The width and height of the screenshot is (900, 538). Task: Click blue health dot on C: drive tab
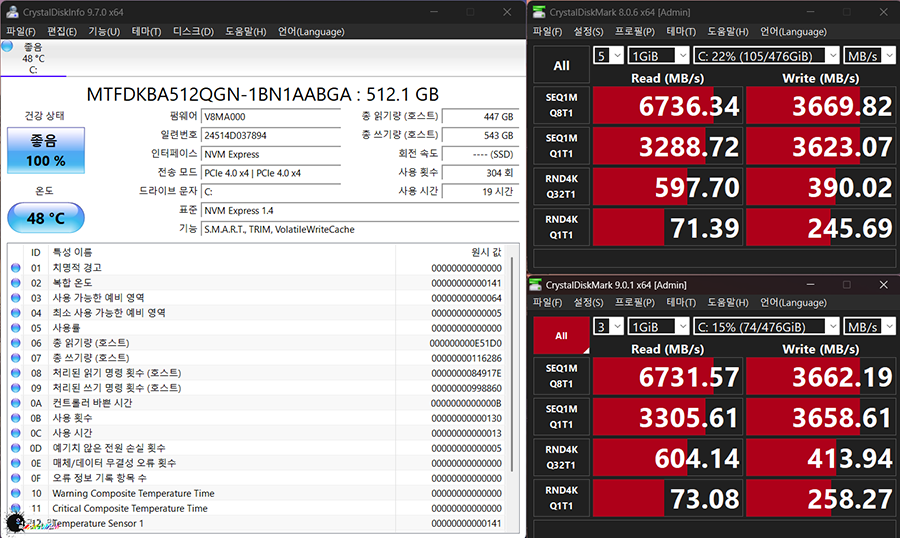point(7,47)
